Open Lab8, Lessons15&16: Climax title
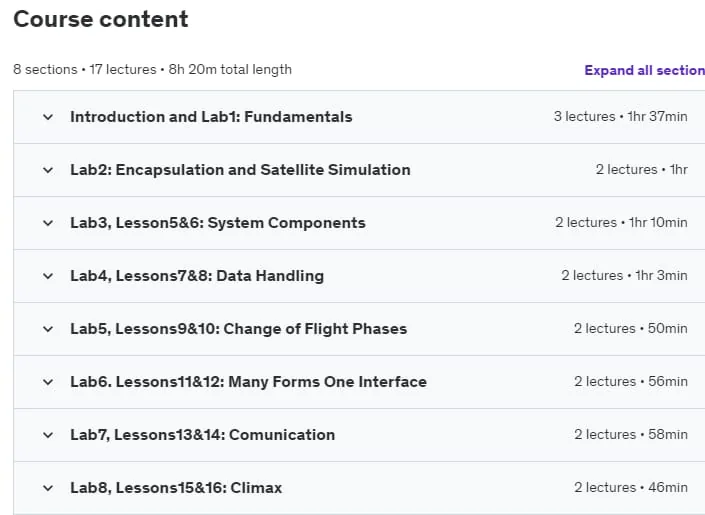 tap(176, 488)
